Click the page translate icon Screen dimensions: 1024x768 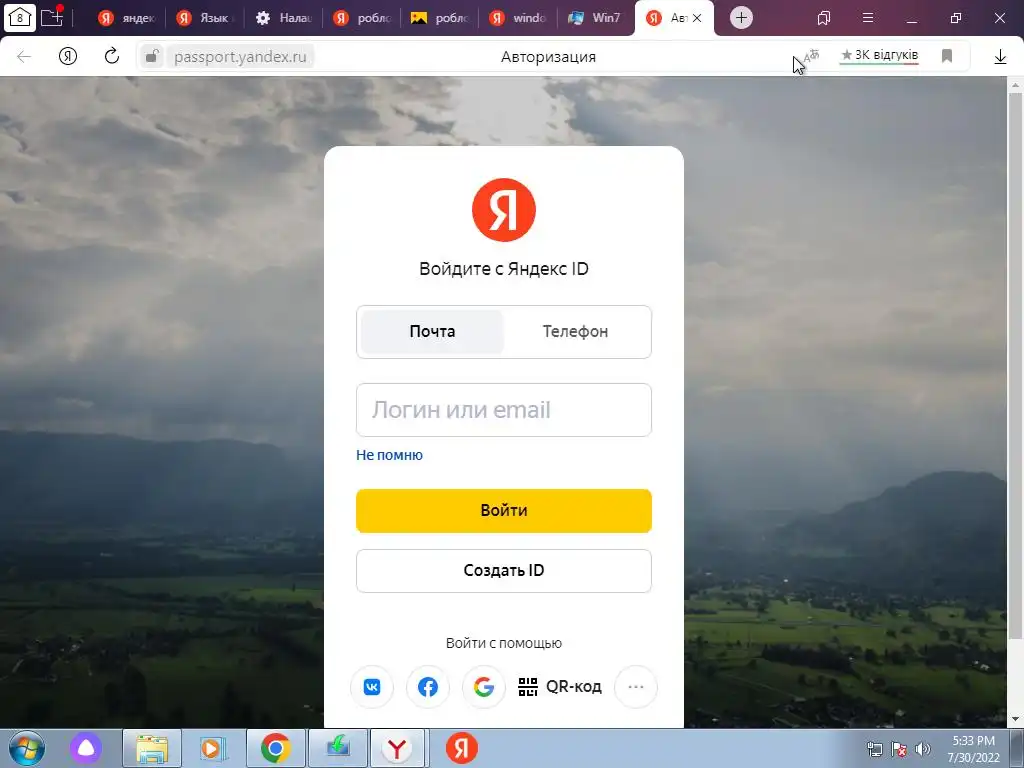pyautogui.click(x=812, y=56)
